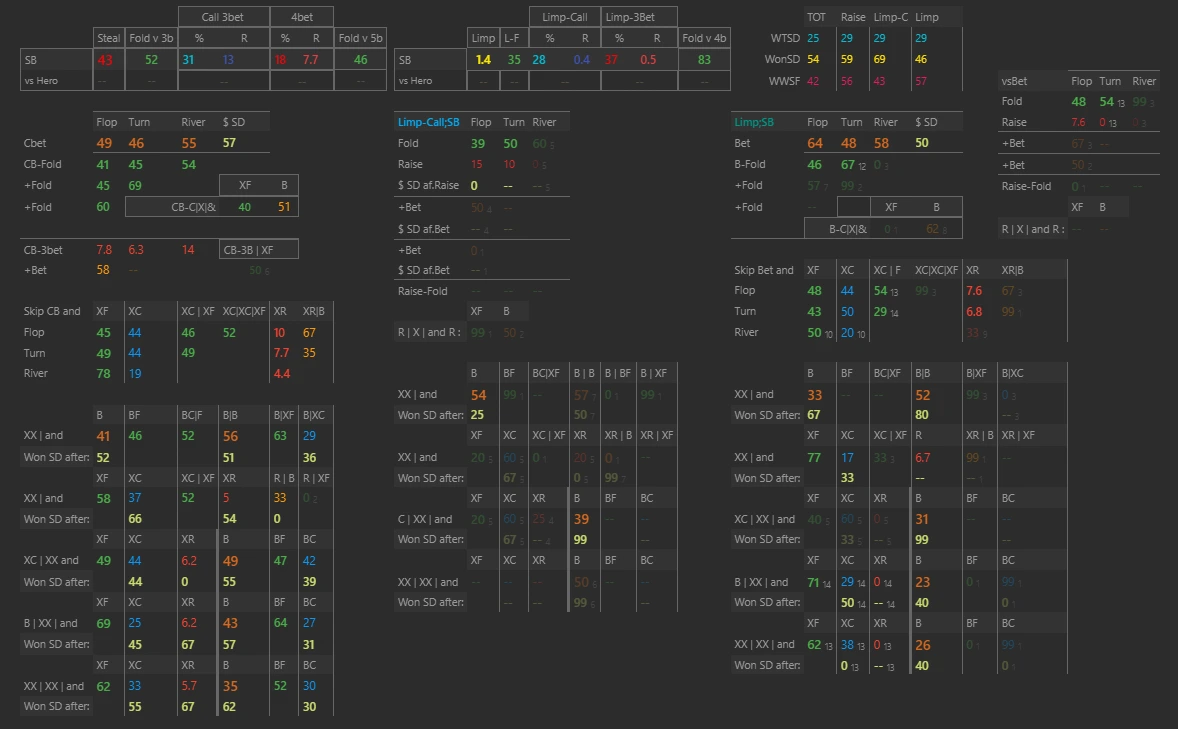Image resolution: width=1178 pixels, height=729 pixels.
Task: Click Limp;SB Bet $ SD value 50
Action: tap(922, 143)
